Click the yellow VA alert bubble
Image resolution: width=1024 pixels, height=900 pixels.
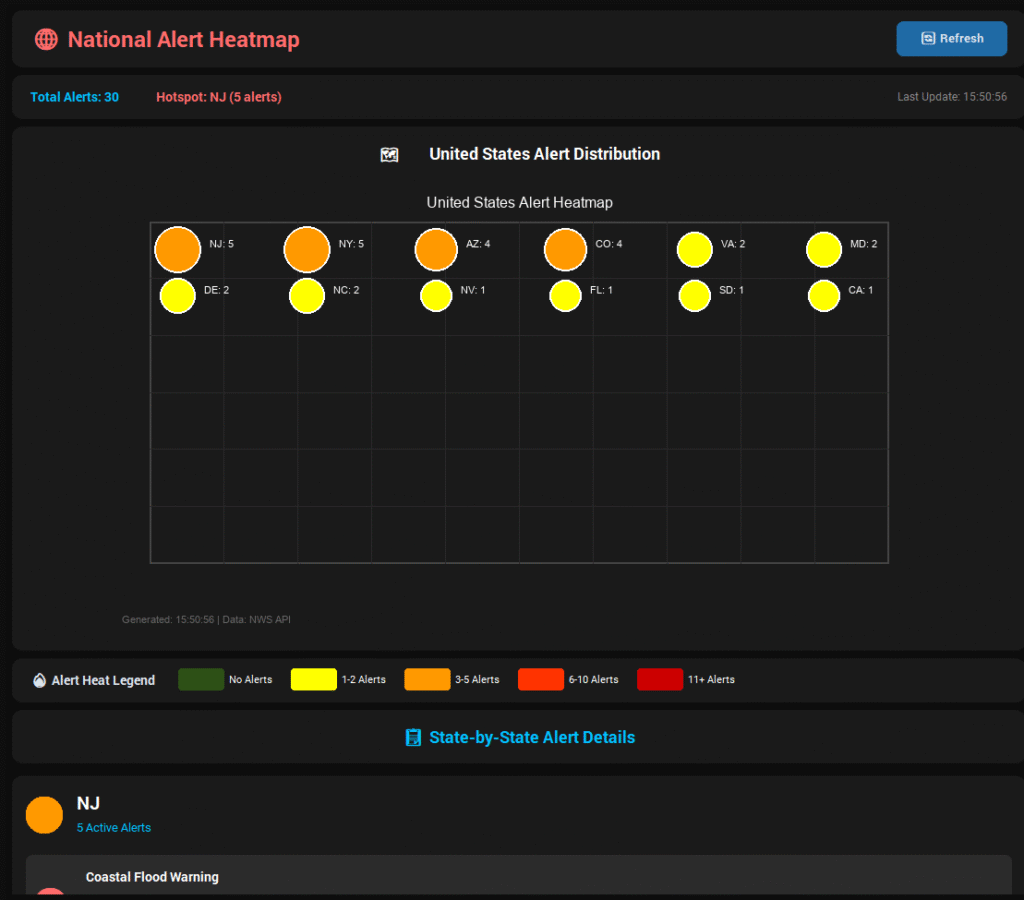695,249
